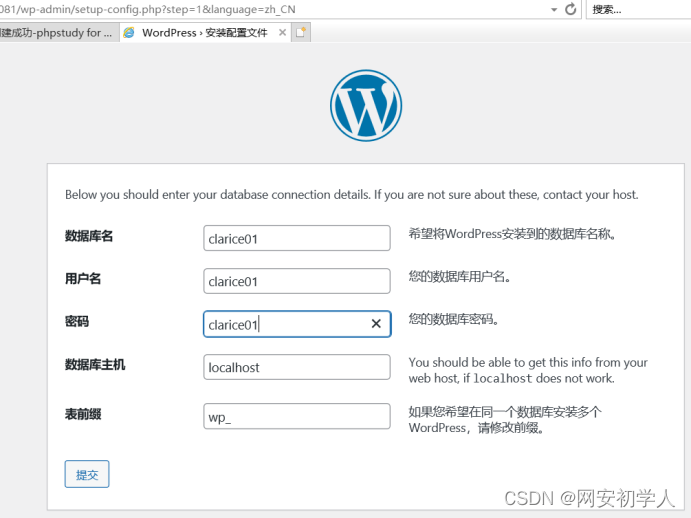Click the 密码 label
The width and height of the screenshot is (691, 518).
pyautogui.click(x=77, y=321)
